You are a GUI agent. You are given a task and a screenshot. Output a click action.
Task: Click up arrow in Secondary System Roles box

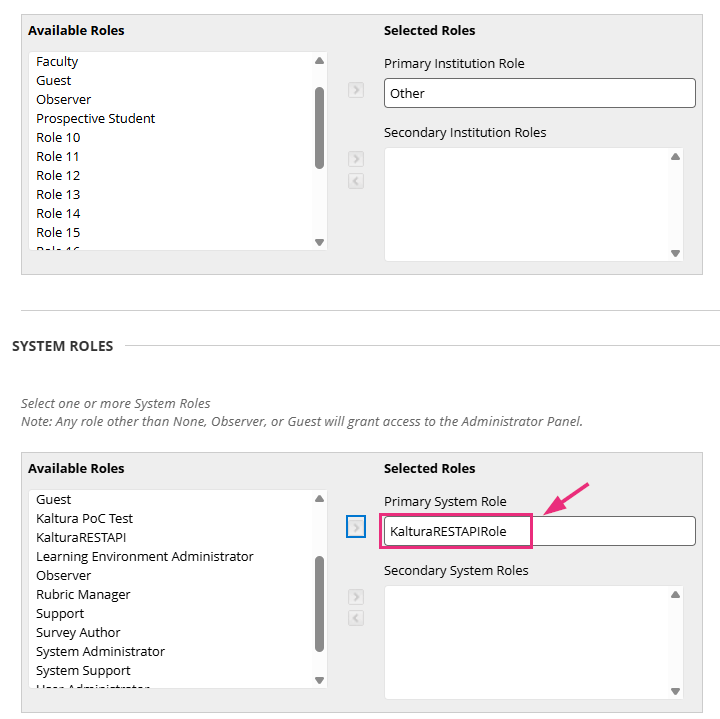point(675,595)
